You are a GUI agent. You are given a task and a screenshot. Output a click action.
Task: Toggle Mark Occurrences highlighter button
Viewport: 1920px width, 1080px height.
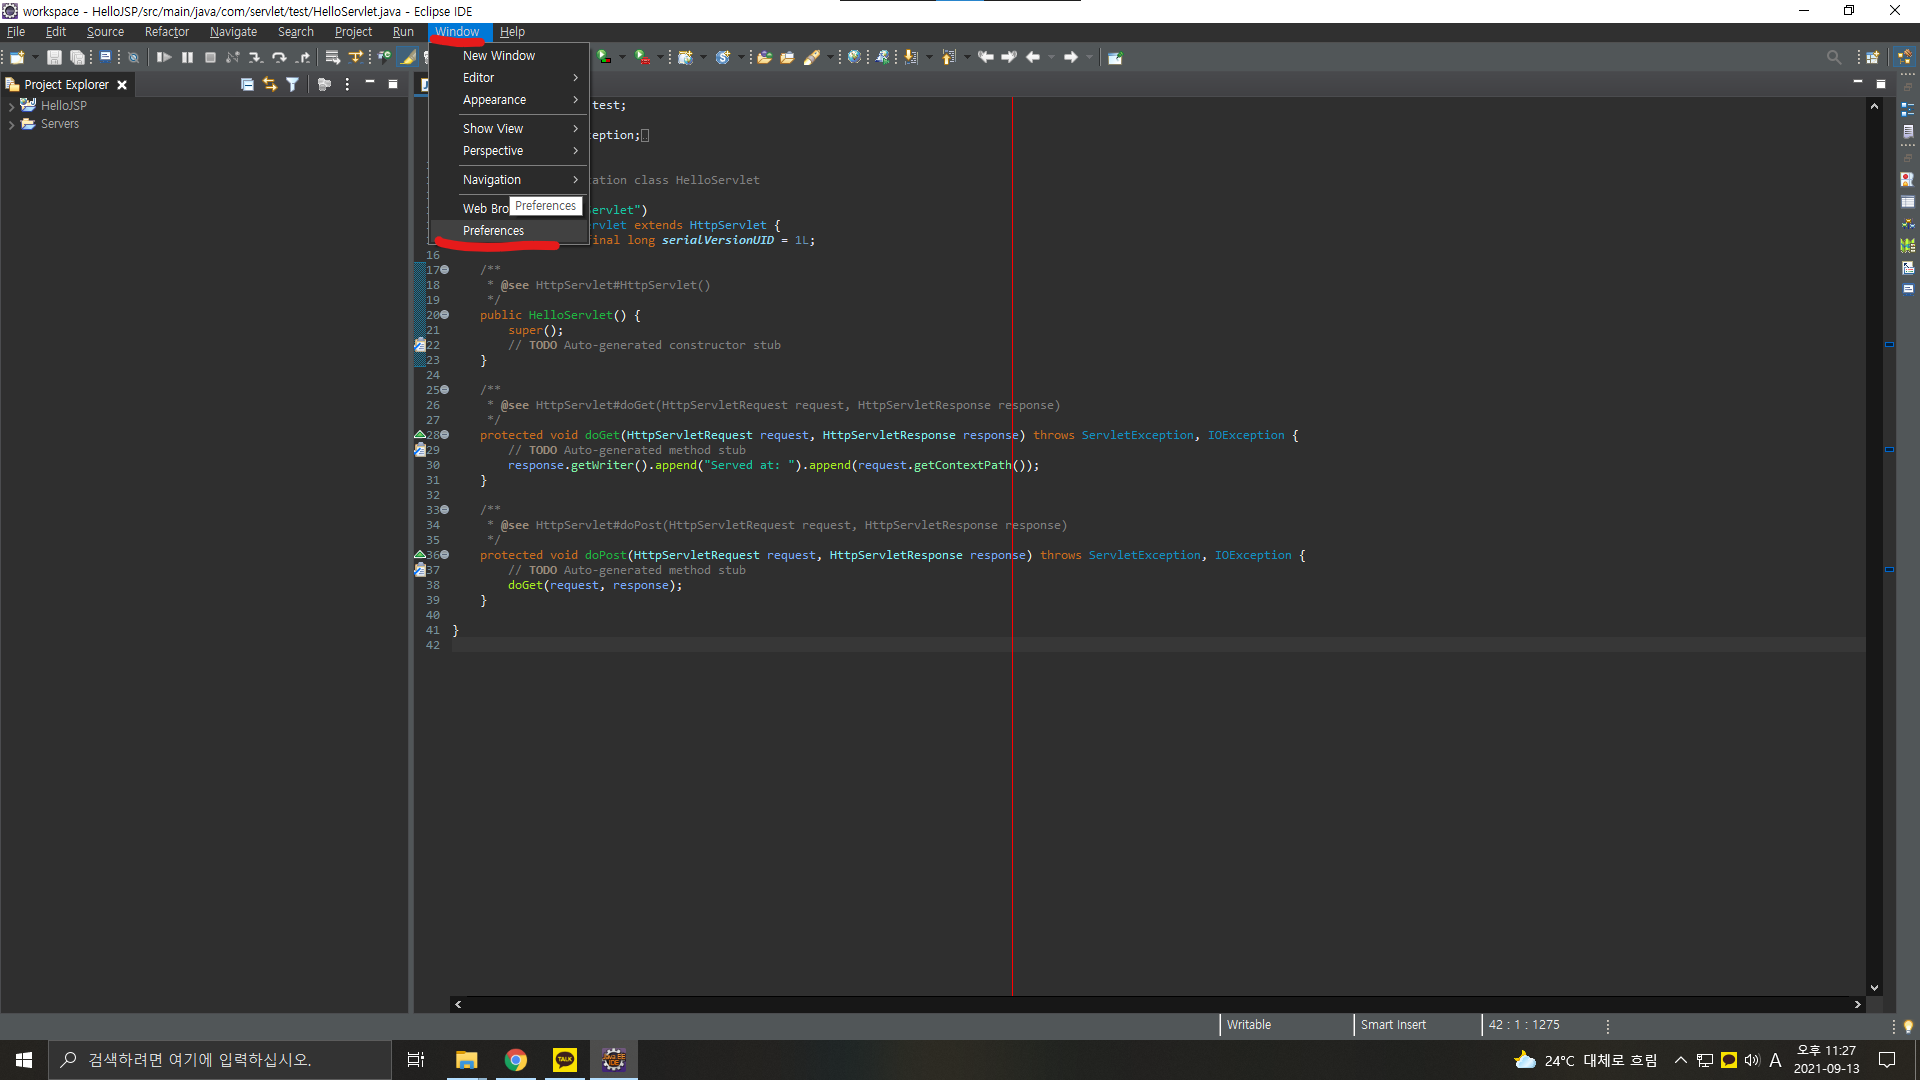click(408, 58)
